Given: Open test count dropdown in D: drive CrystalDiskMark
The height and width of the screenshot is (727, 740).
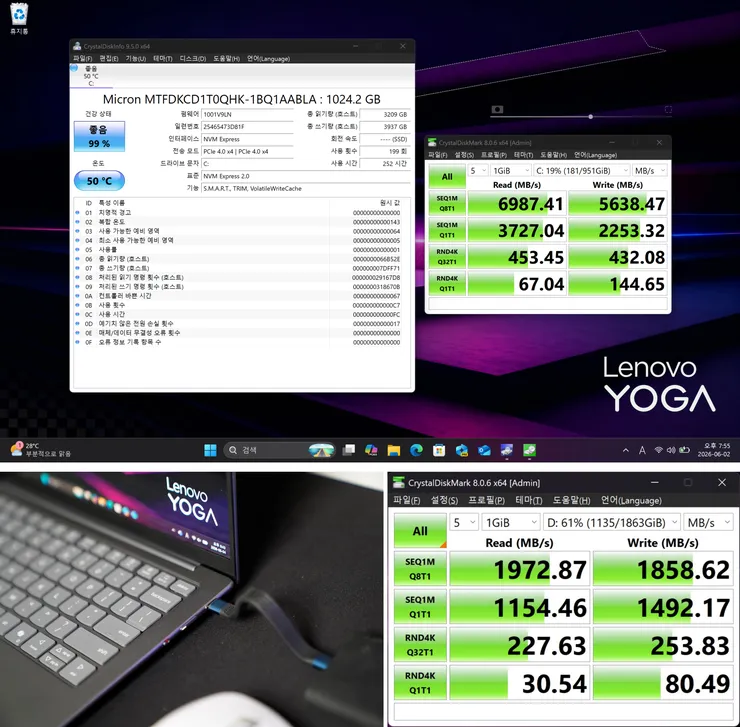Looking at the screenshot, I should click(x=464, y=523).
